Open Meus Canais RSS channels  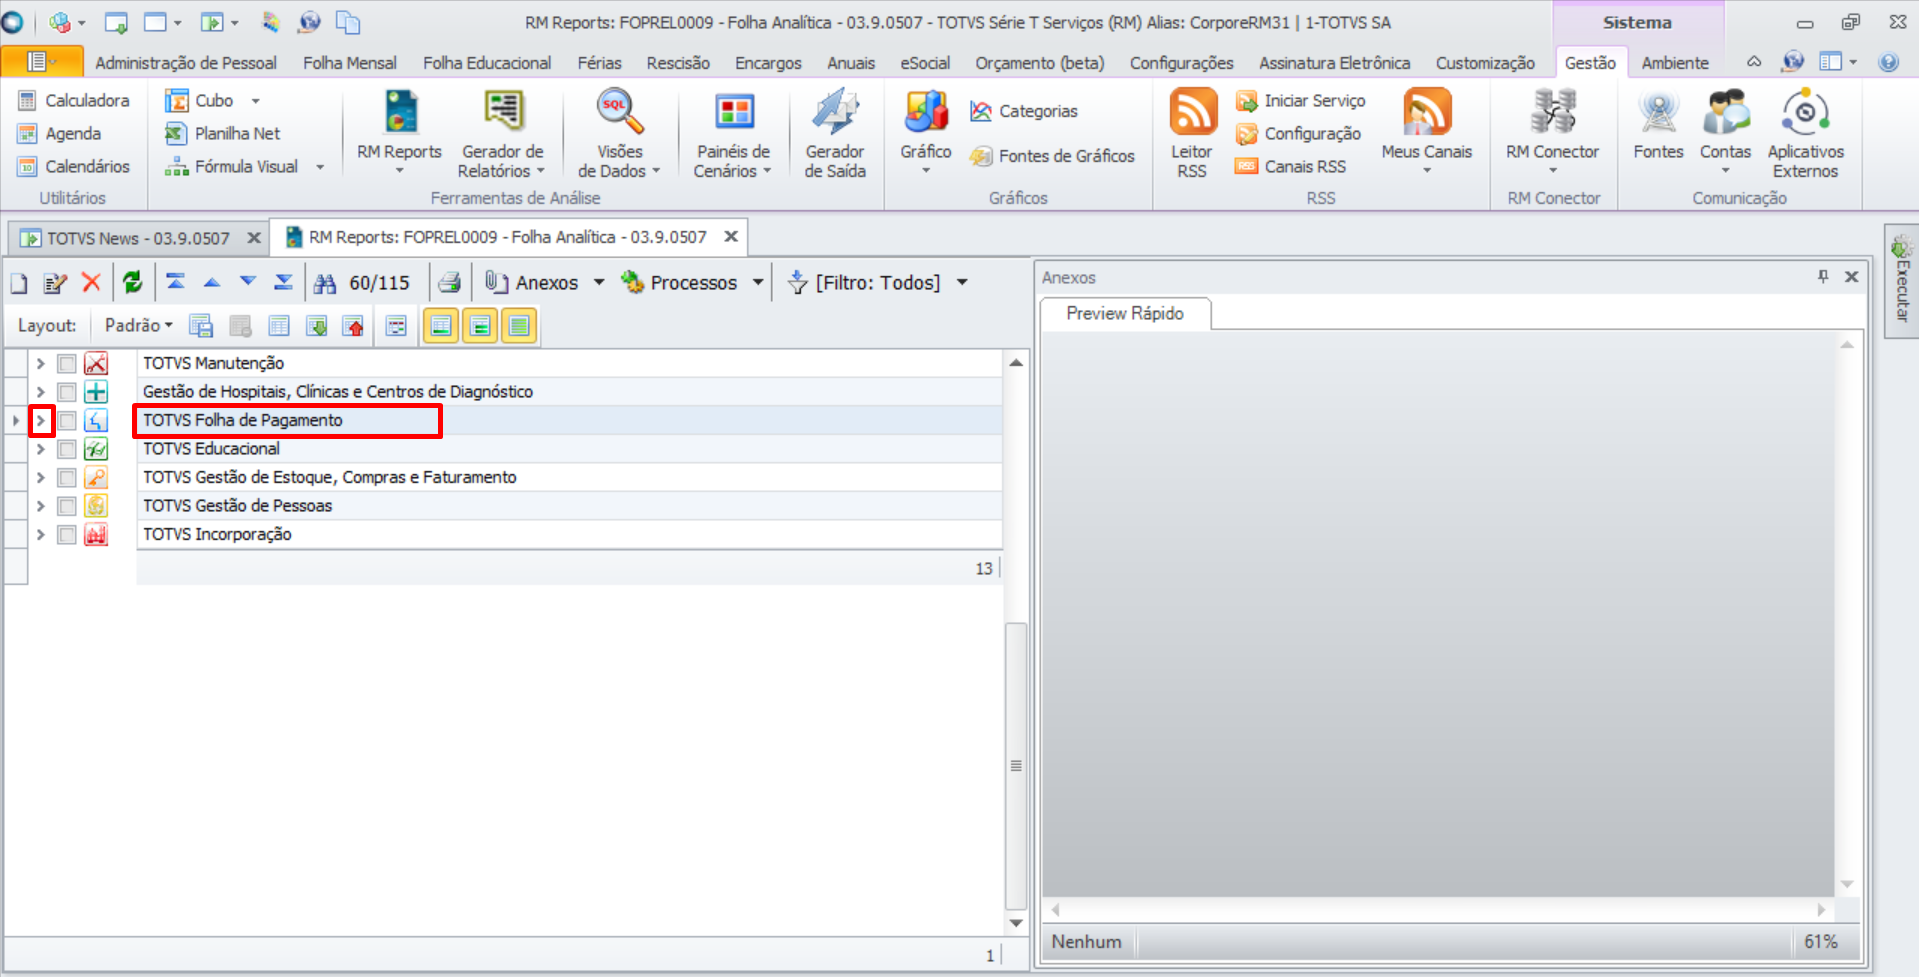pyautogui.click(x=1426, y=130)
